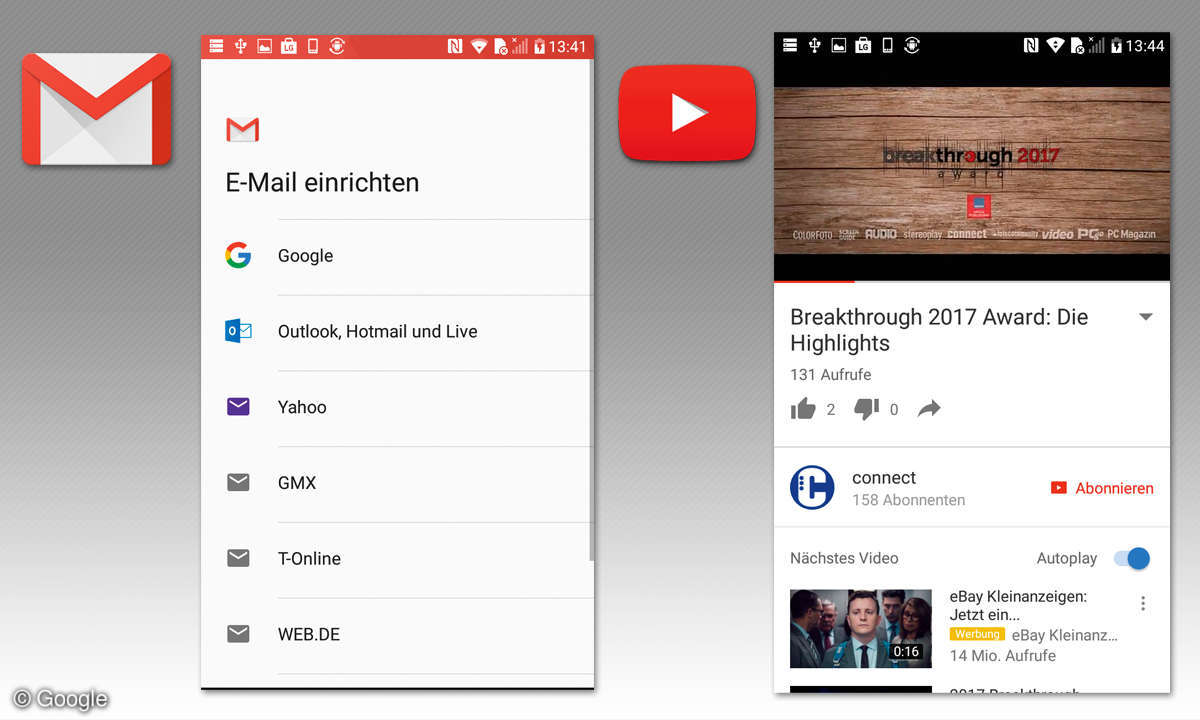Click the 131 Aufrufe view count
This screenshot has height=720, width=1200.
[831, 374]
